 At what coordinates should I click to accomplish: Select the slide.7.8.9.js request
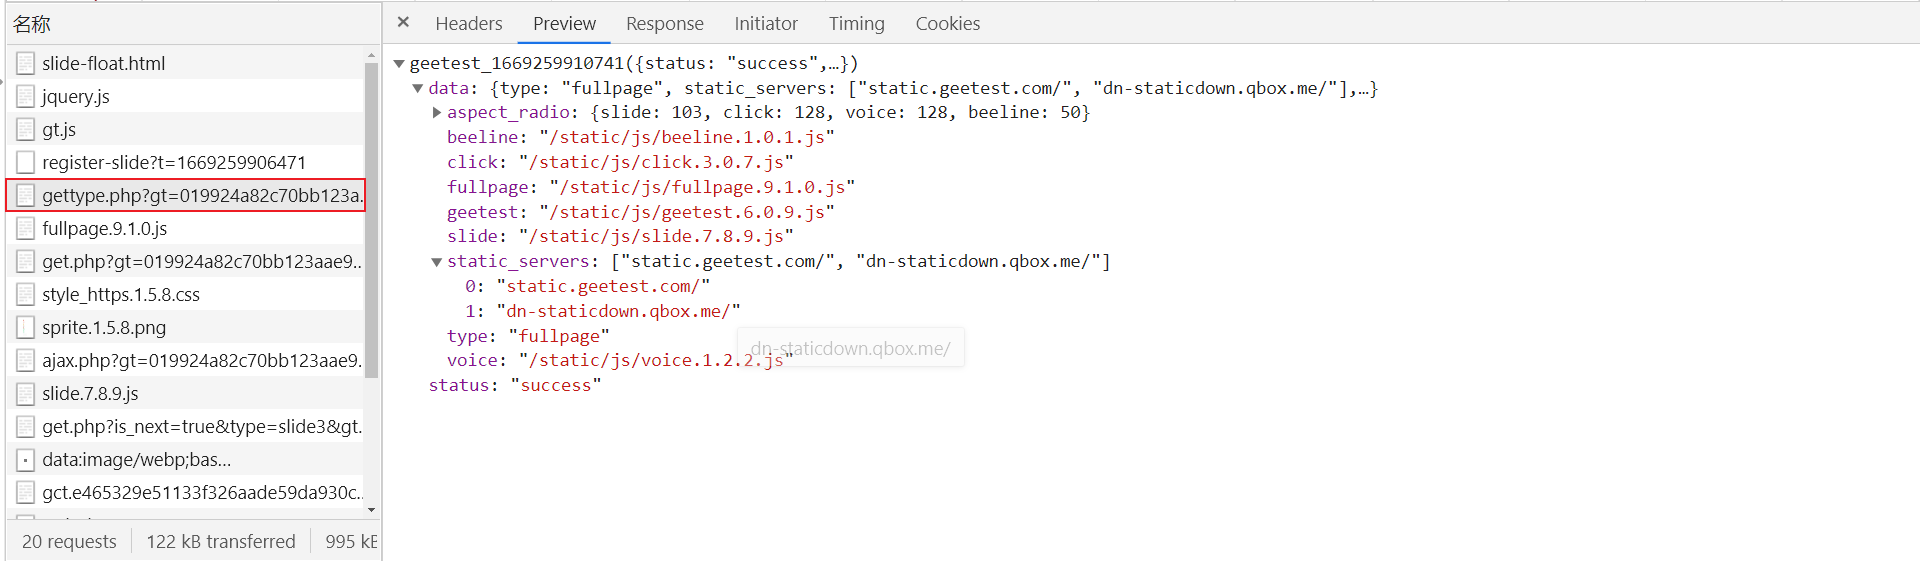[186, 393]
